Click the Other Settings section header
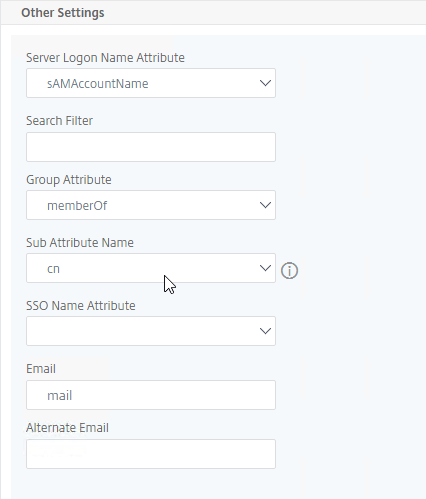 tap(63, 13)
